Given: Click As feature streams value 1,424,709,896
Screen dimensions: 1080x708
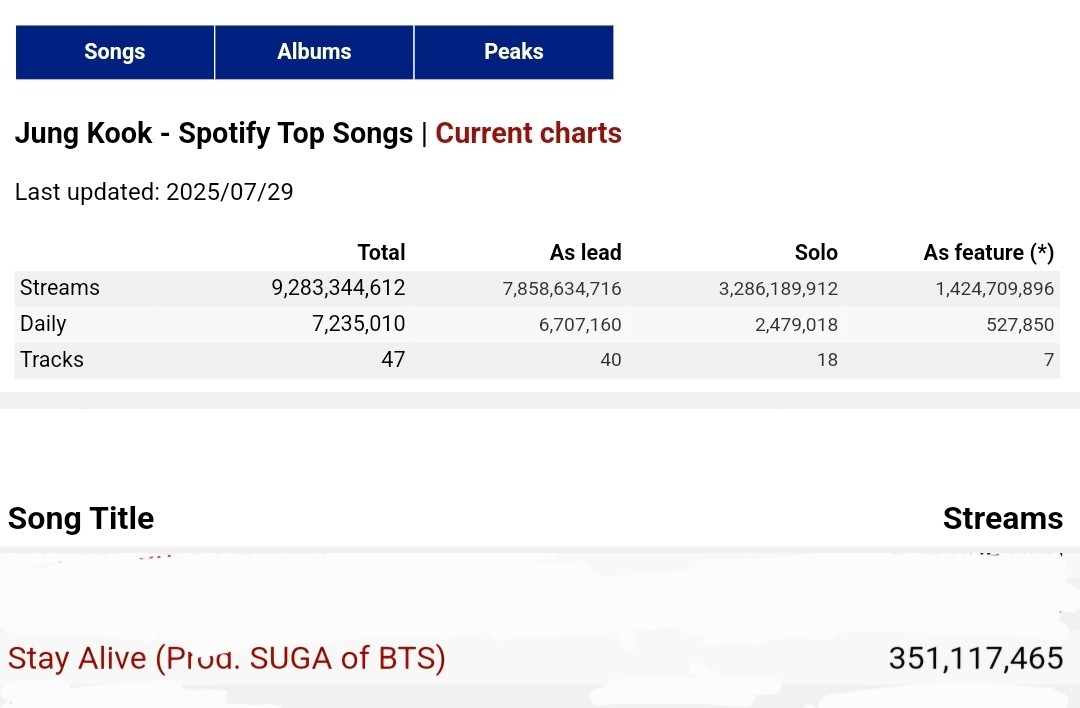Looking at the screenshot, I should (x=994, y=289).
